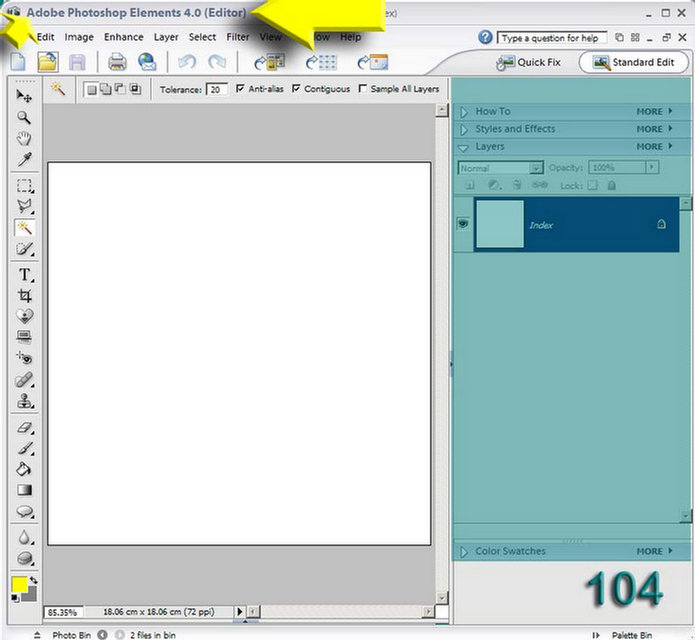Screen dimensions: 695x640
Task: Open the Layer menu
Action: pyautogui.click(x=166, y=37)
